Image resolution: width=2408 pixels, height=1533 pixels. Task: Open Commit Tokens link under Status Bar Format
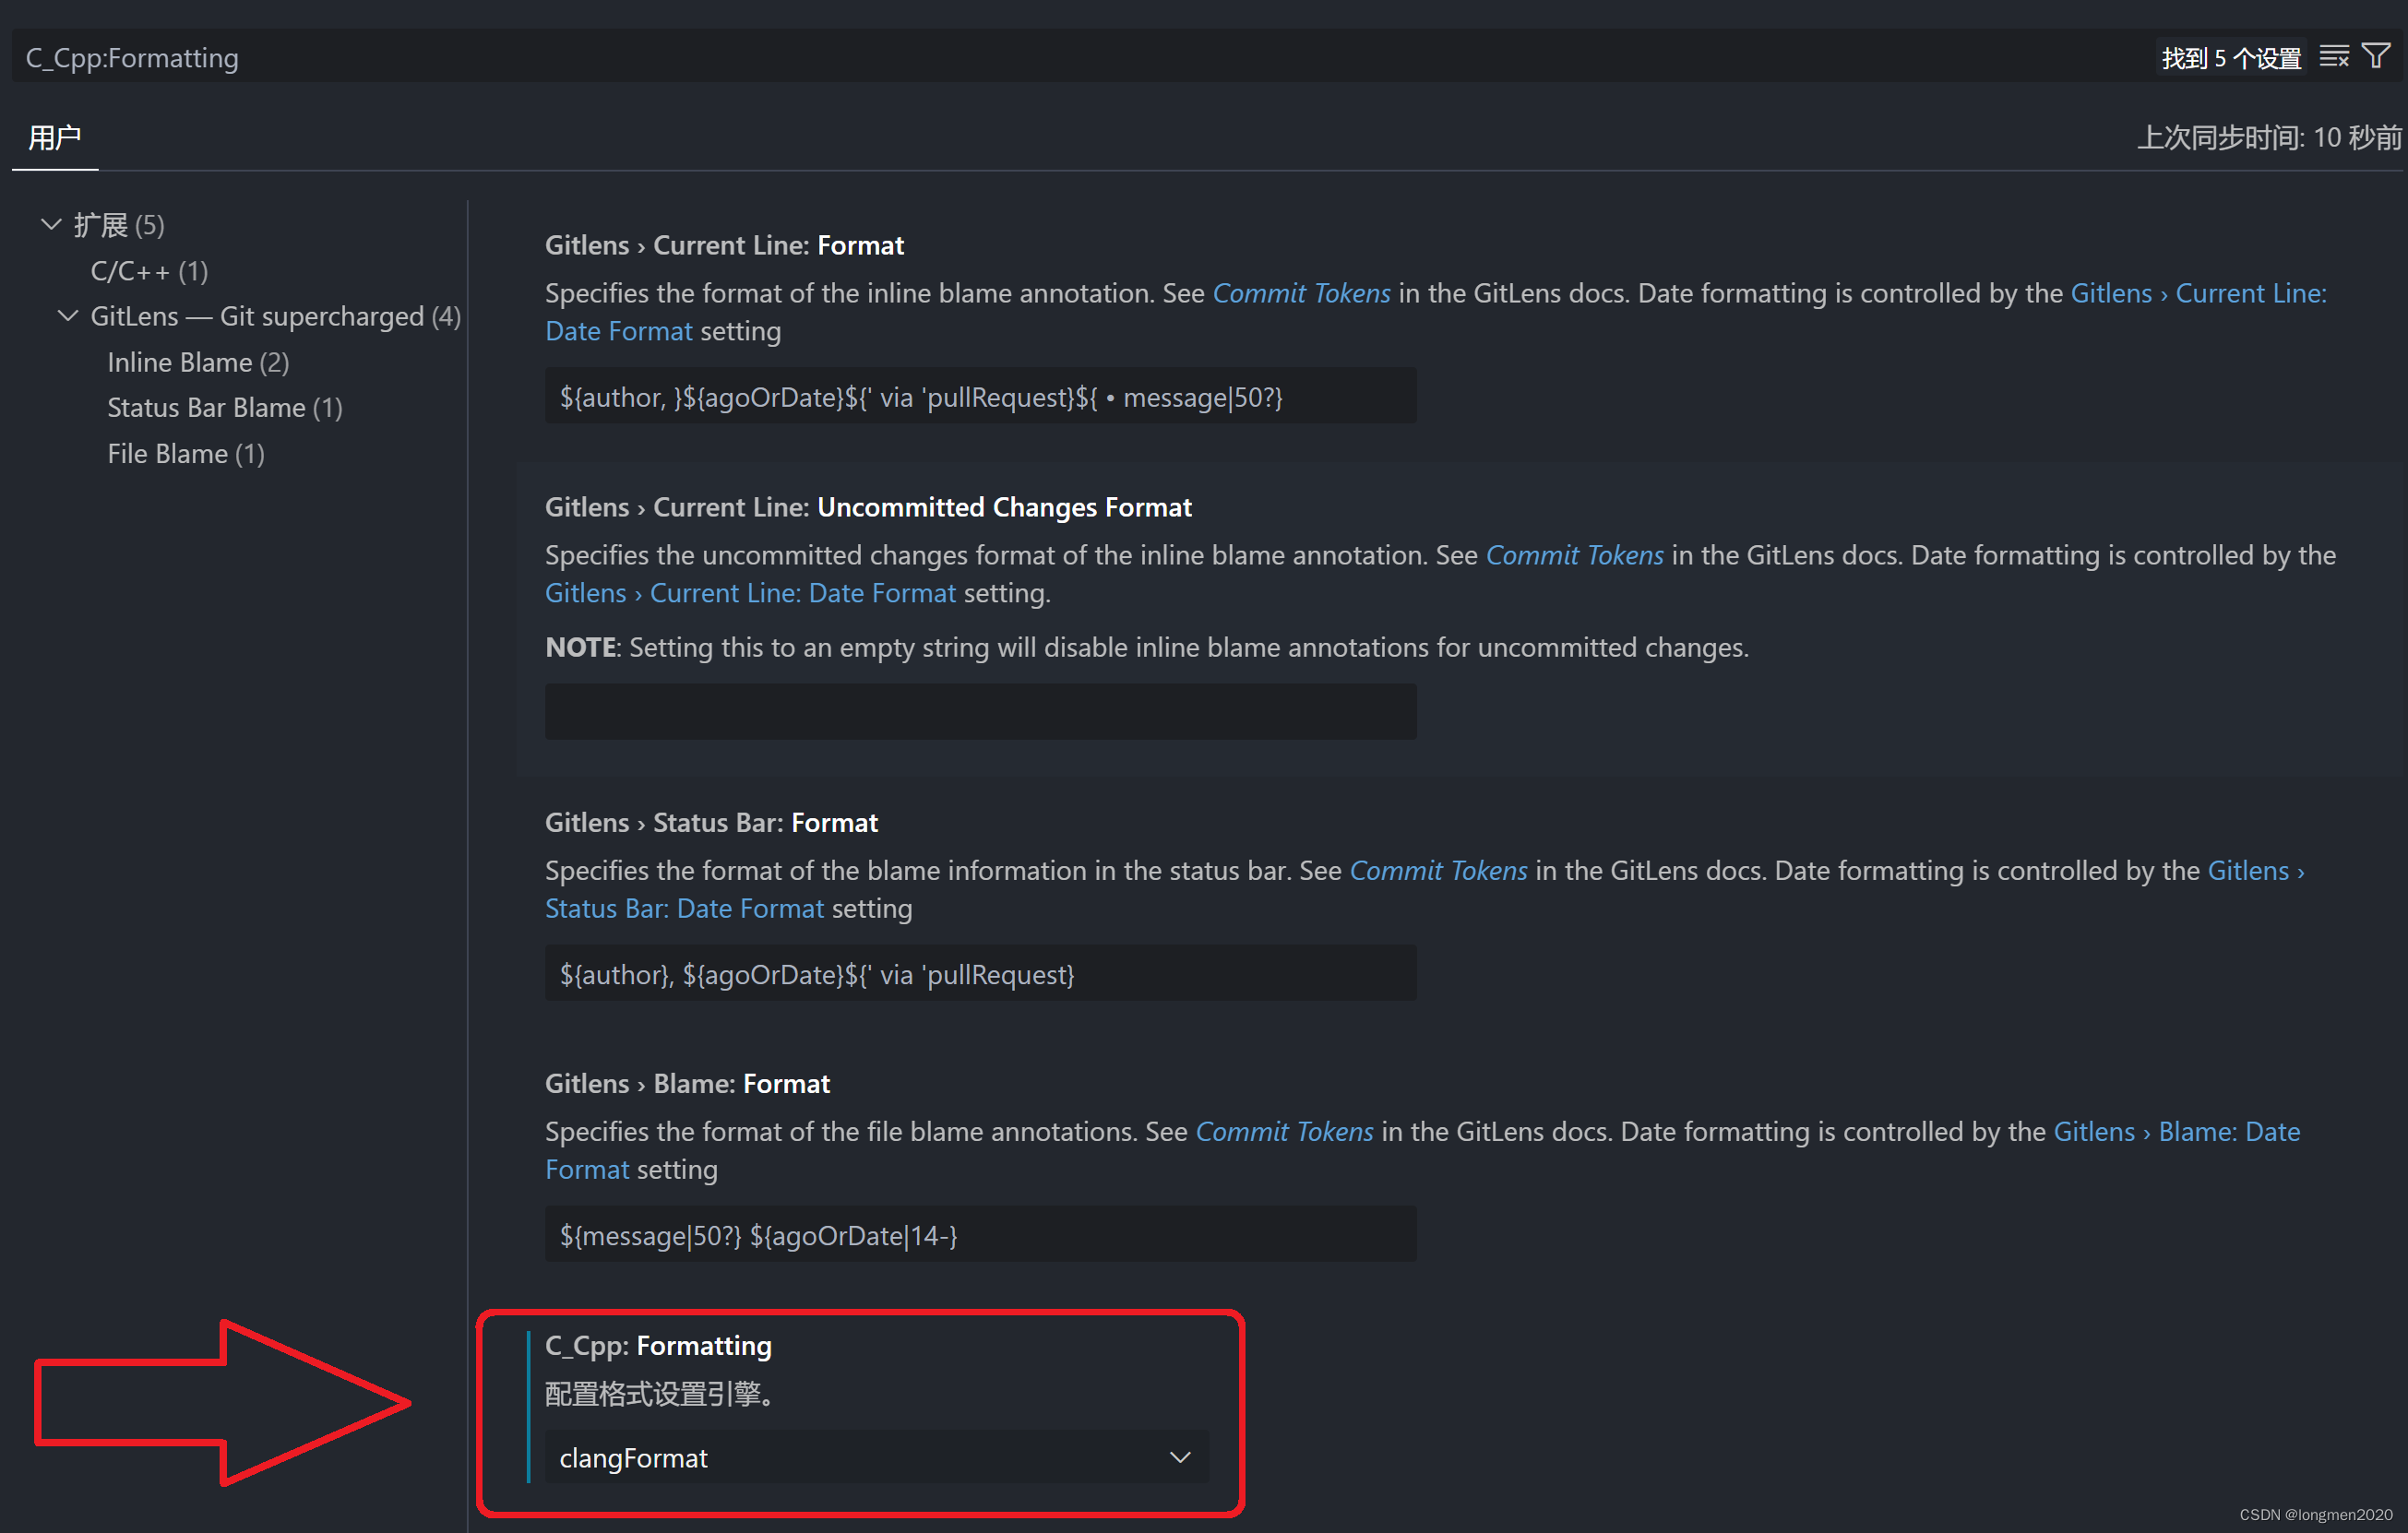point(1438,870)
